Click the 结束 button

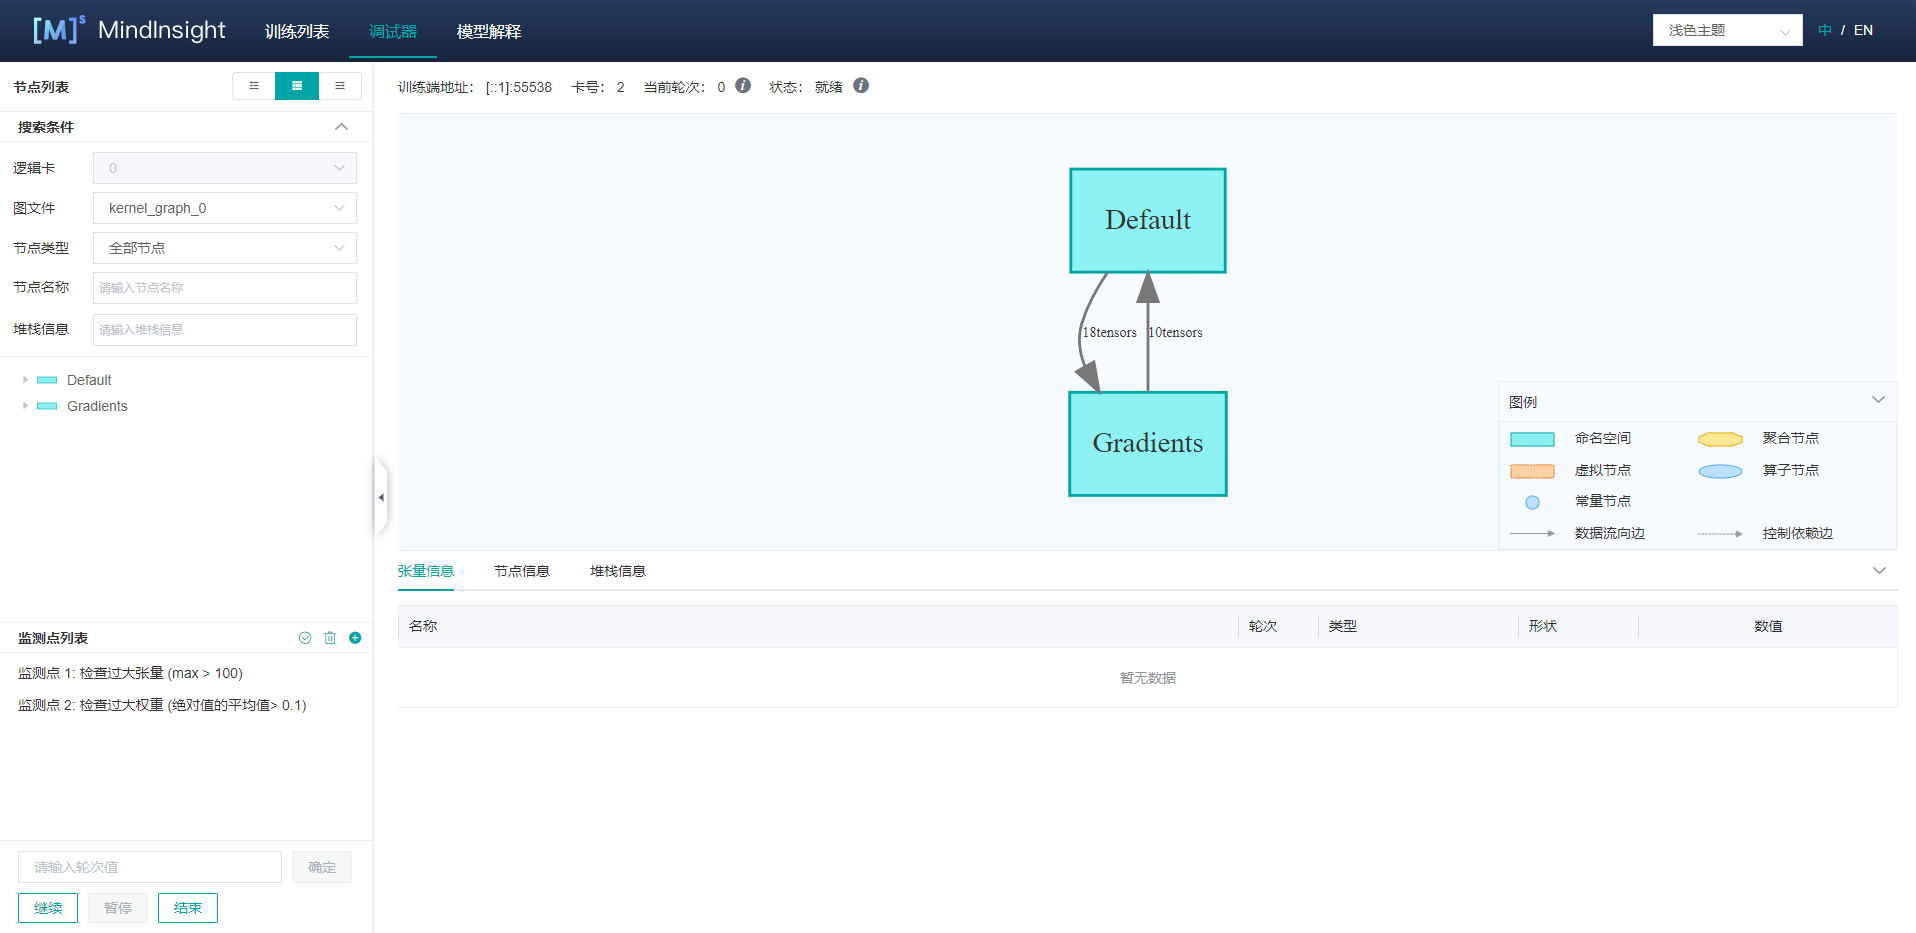pyautogui.click(x=188, y=908)
